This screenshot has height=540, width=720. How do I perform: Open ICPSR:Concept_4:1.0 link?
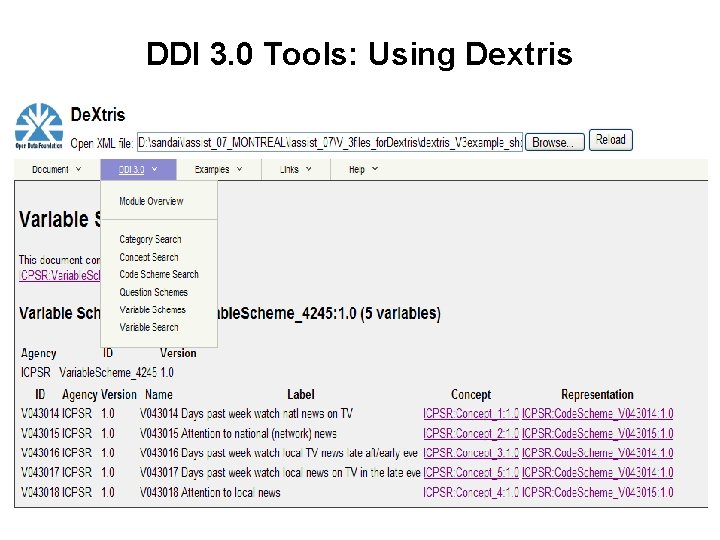click(x=471, y=492)
